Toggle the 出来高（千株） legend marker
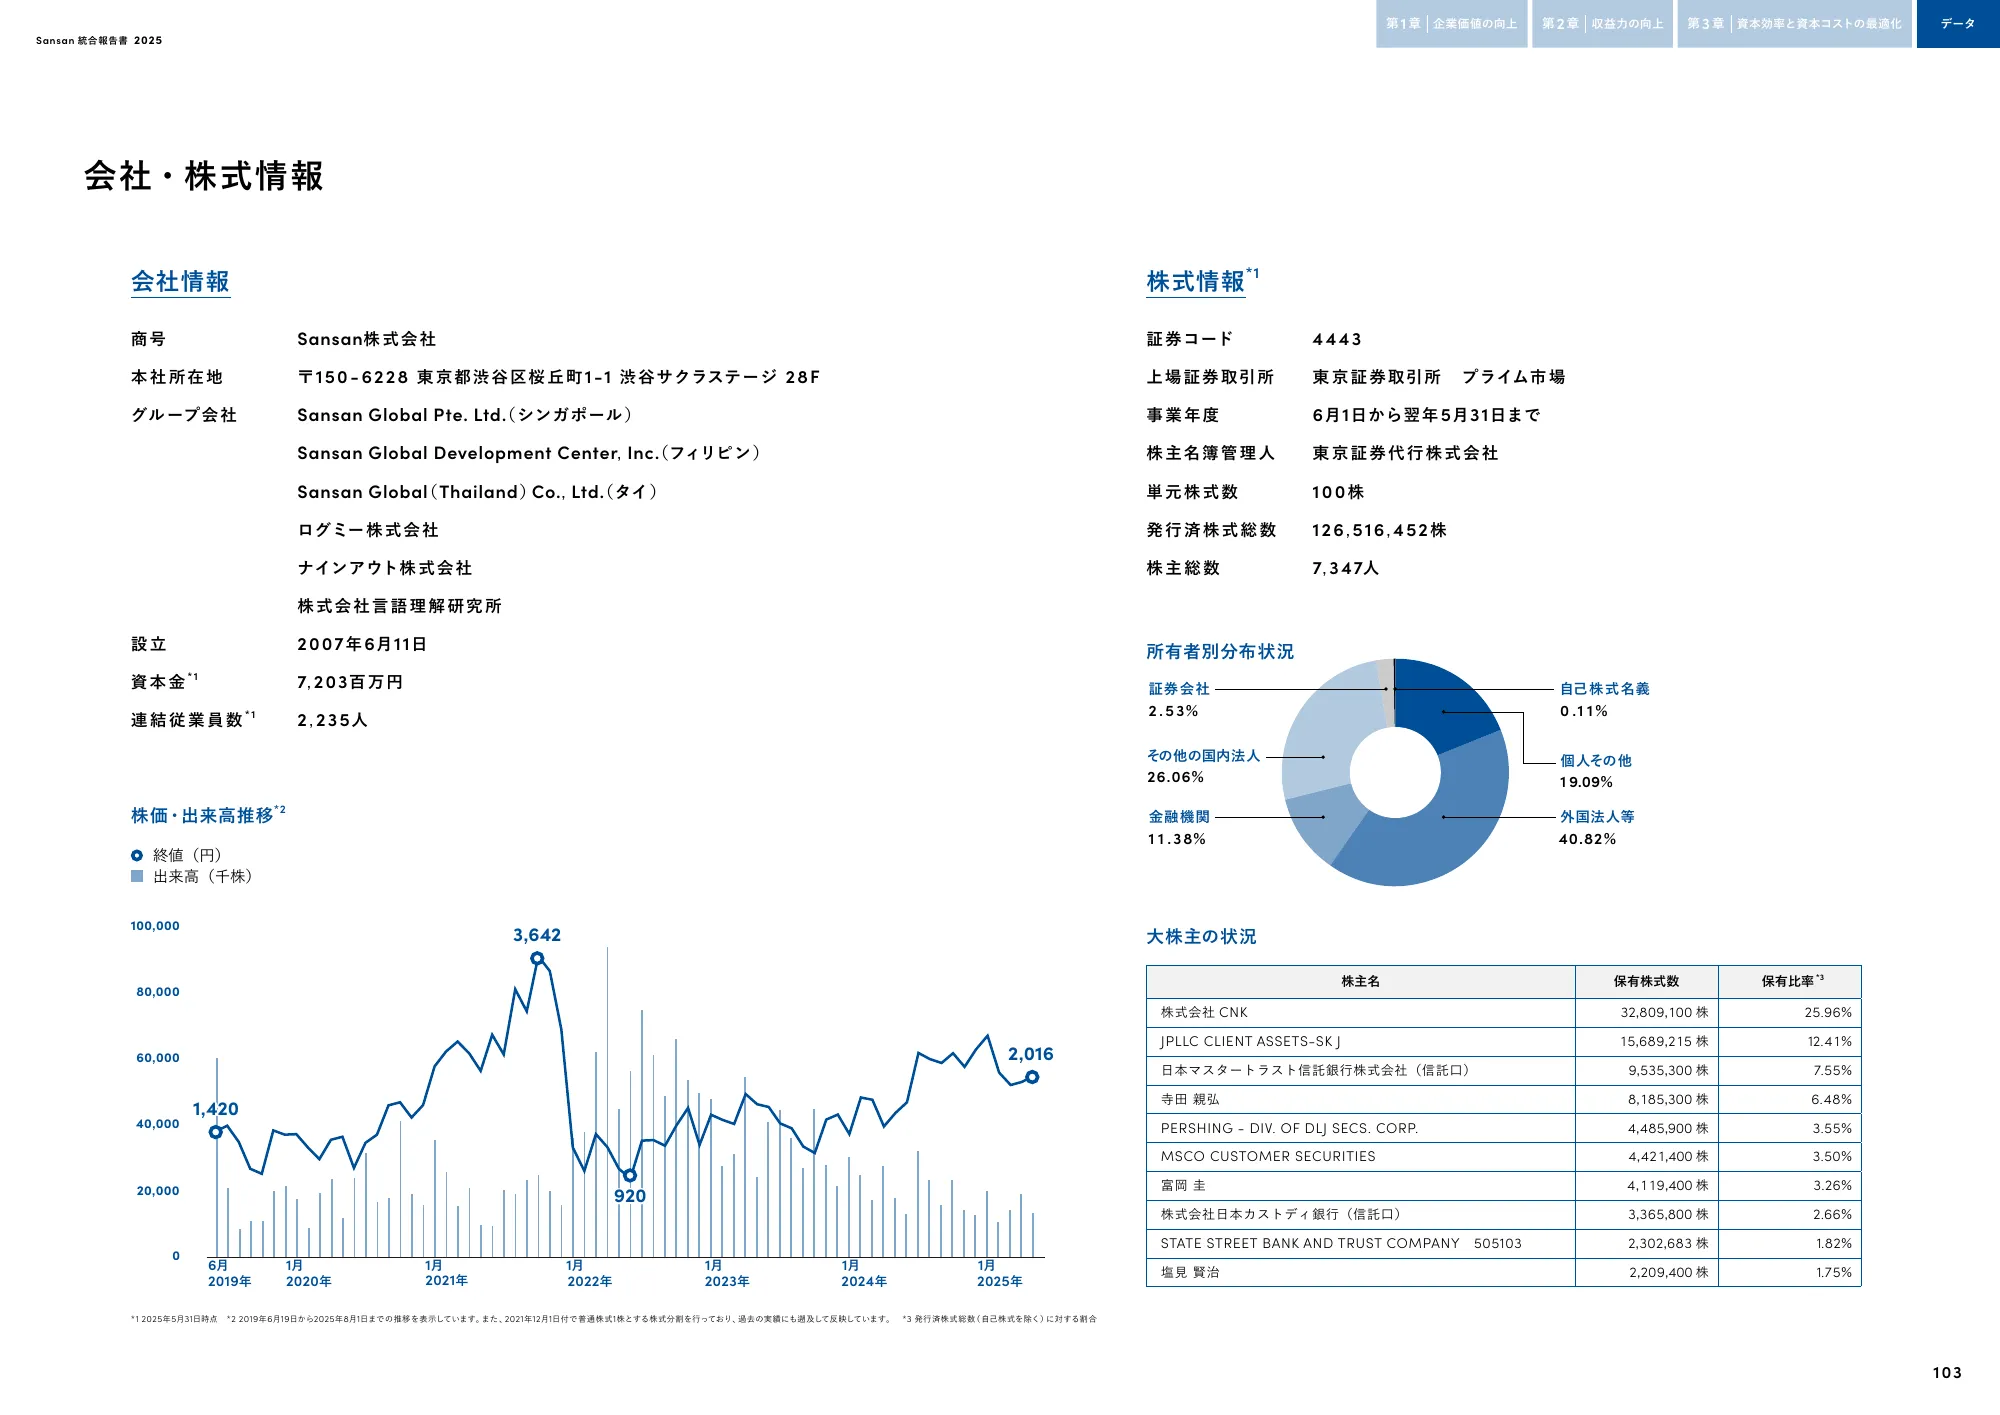 coord(136,878)
